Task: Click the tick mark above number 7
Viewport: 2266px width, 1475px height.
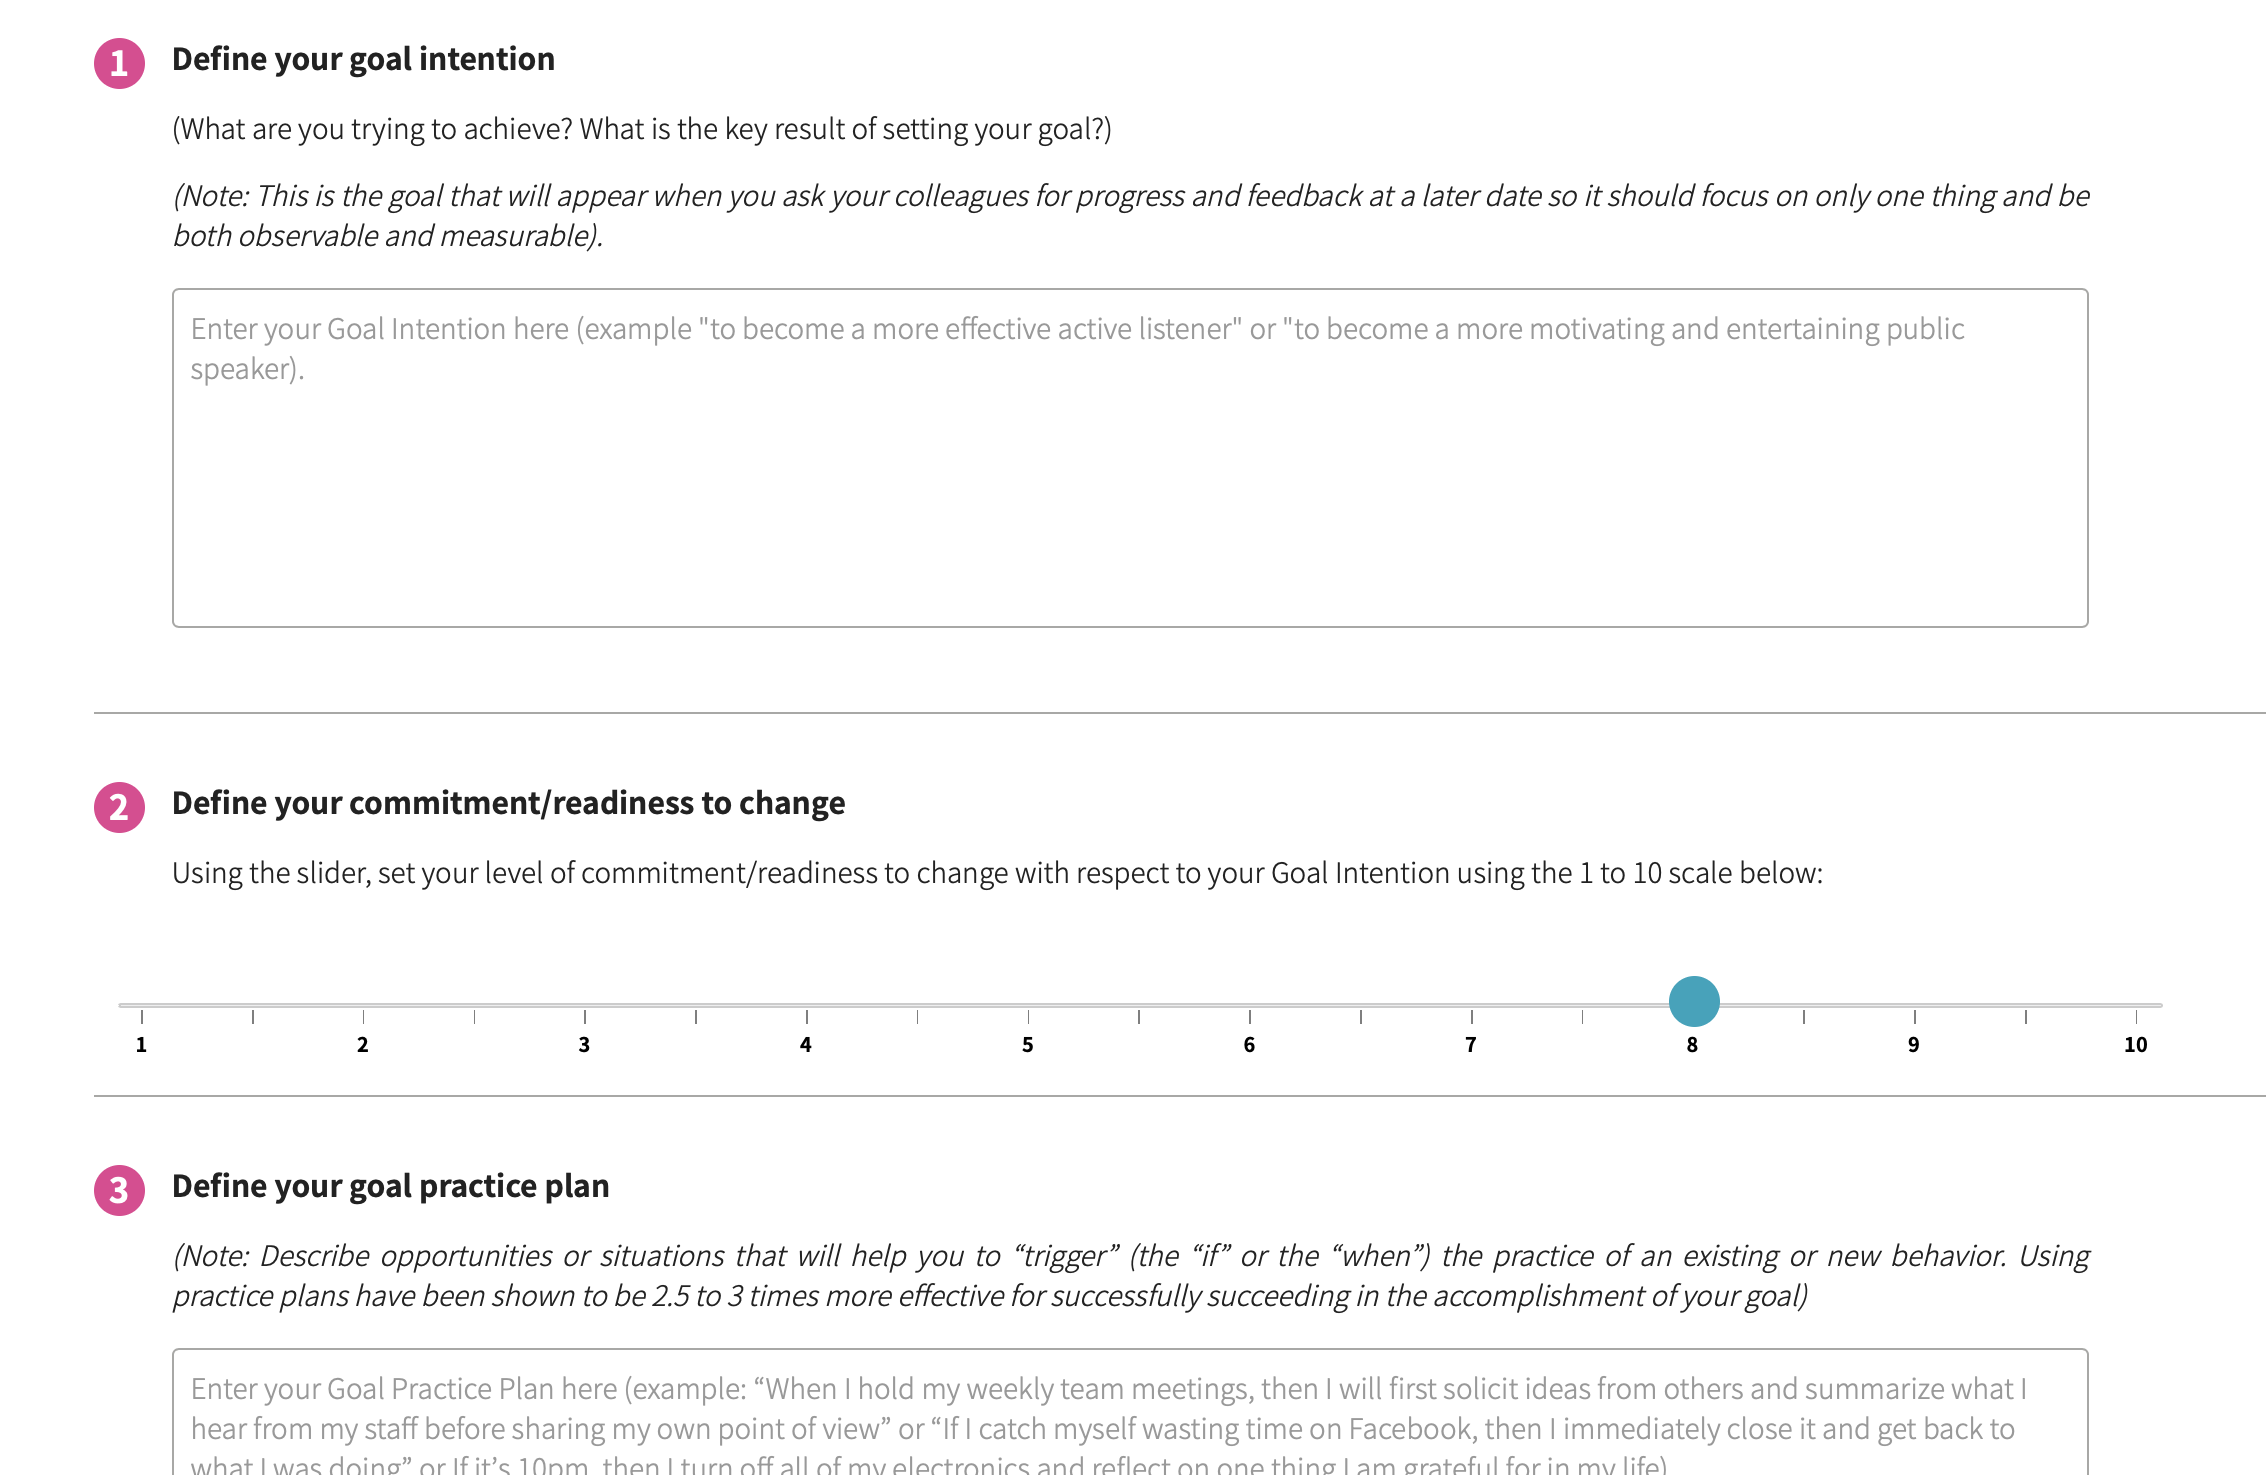Action: (x=1471, y=1017)
